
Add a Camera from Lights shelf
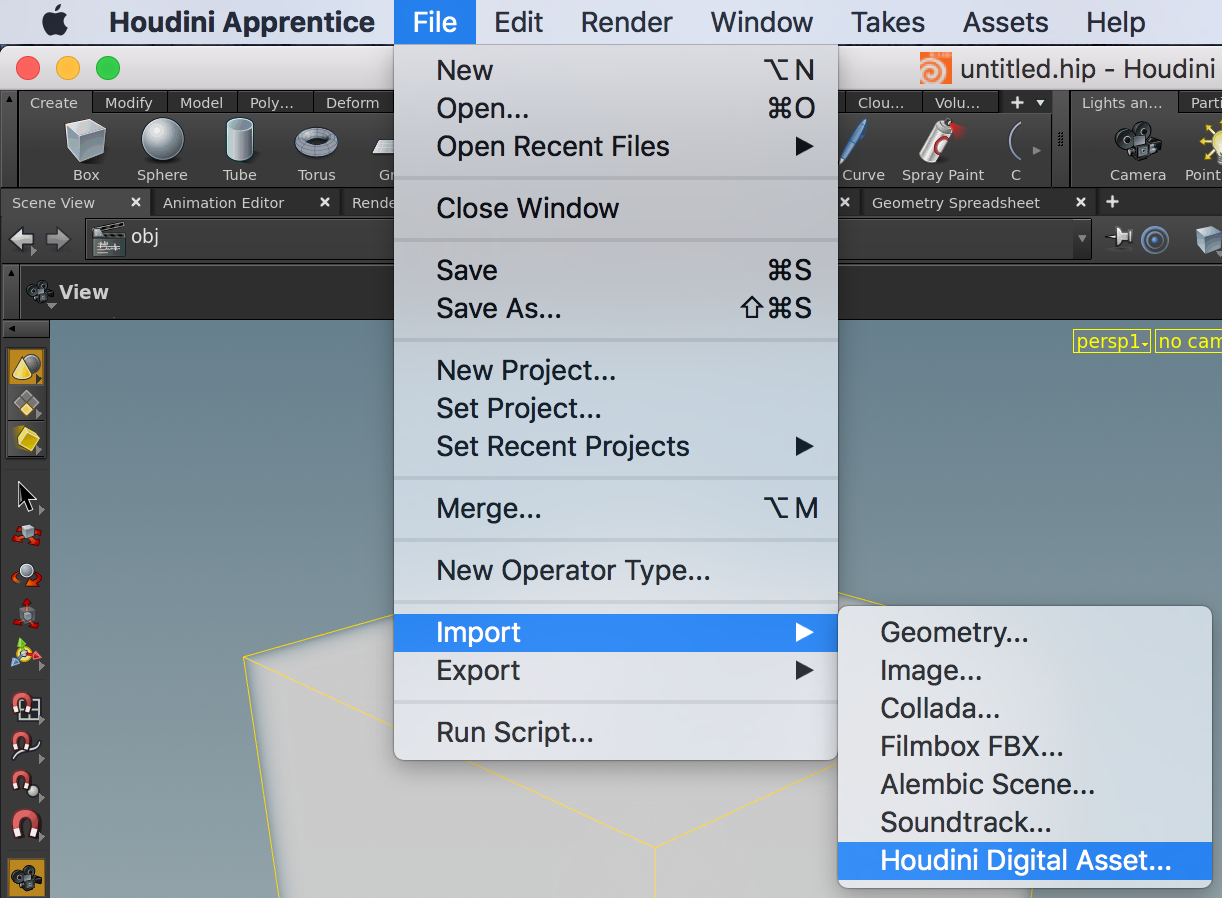1137,150
